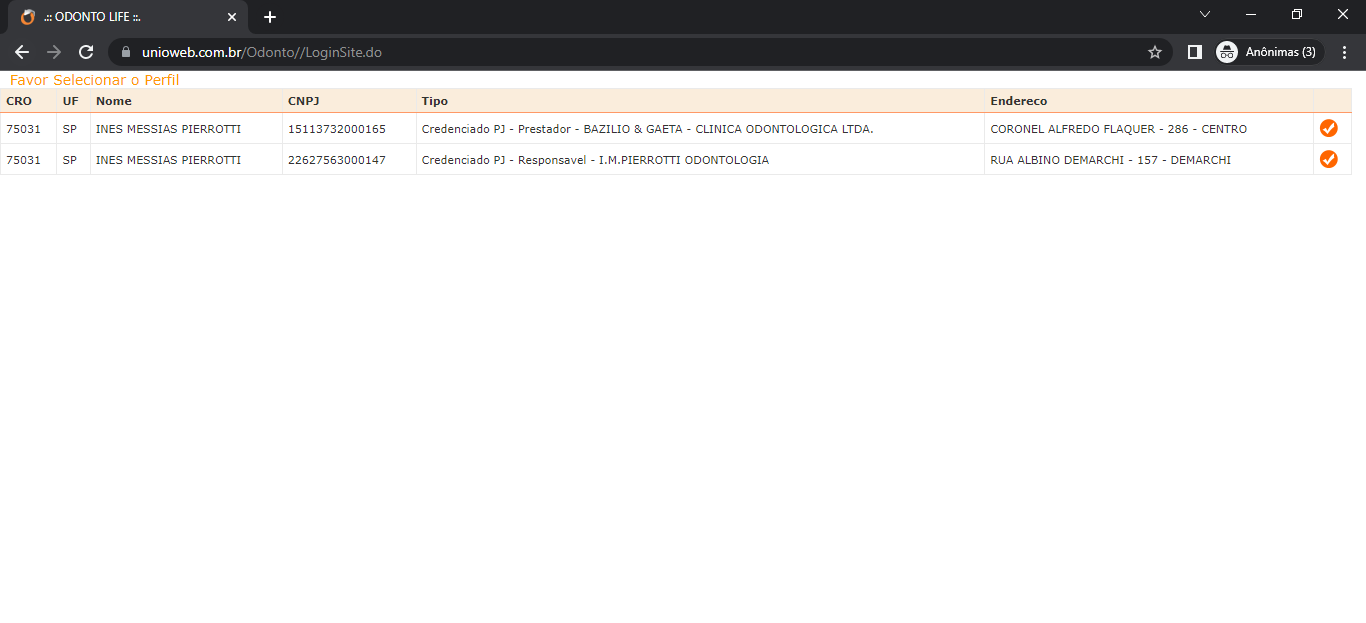
Task: Click INES MESSIAS PIERROTTI name in the Responsavel row
Action: 168,160
